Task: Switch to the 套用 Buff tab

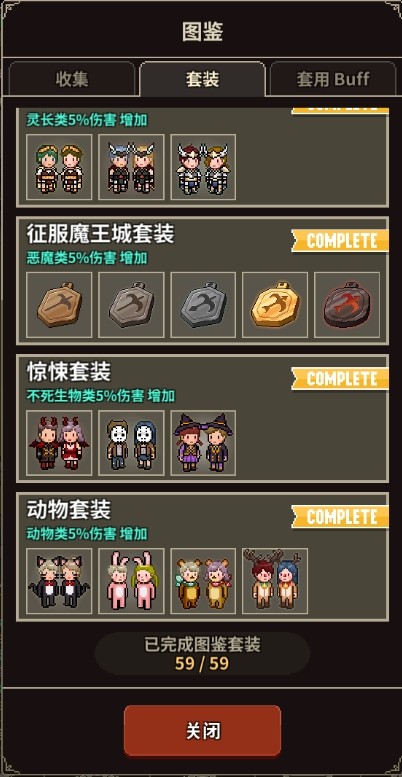Action: pyautogui.click(x=333, y=79)
